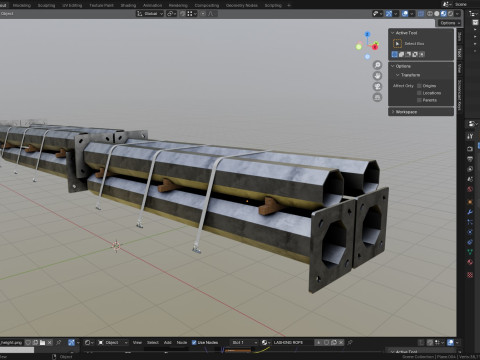Viewport: 480px width, 360px height.
Task: Choose the Intersect selection mode icon
Action: point(422,54)
